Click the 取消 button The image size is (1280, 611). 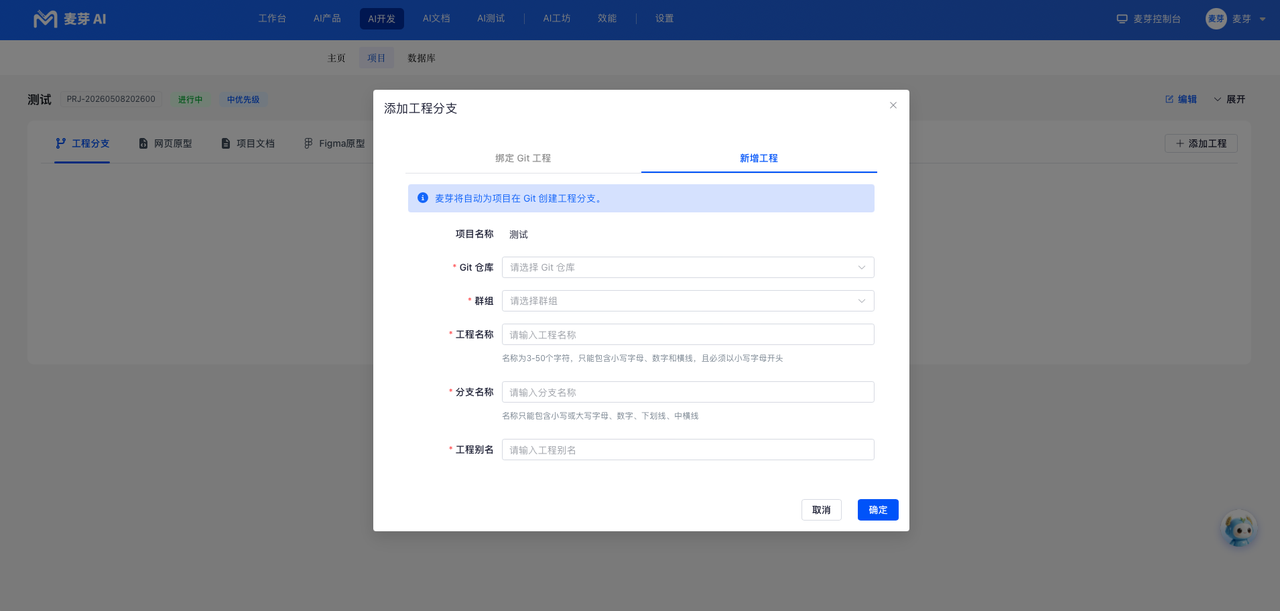click(821, 510)
